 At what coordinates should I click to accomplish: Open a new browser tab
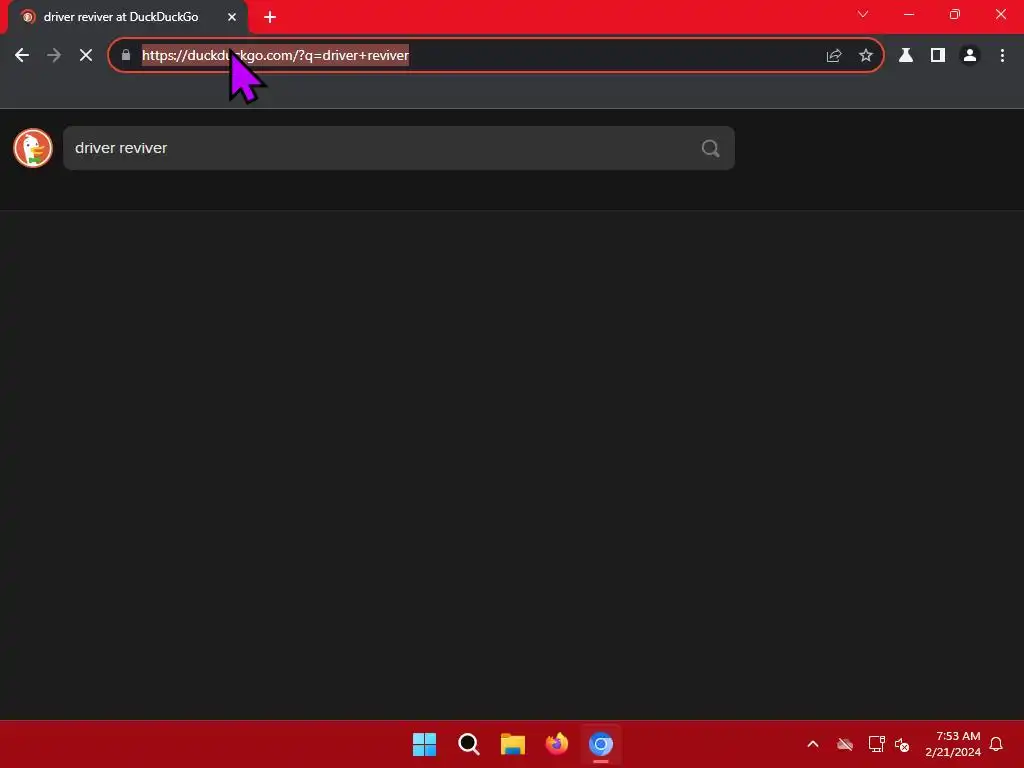(x=270, y=17)
